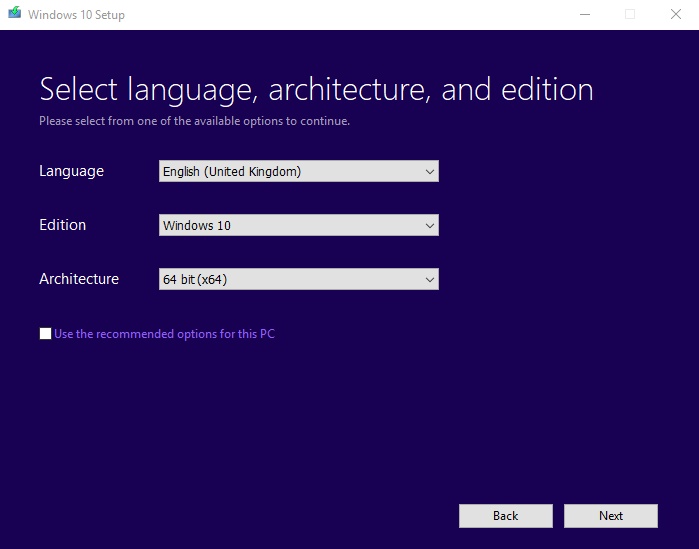
Task: Click the 'Use the recommended options for this PC' label
Action: tap(164, 334)
